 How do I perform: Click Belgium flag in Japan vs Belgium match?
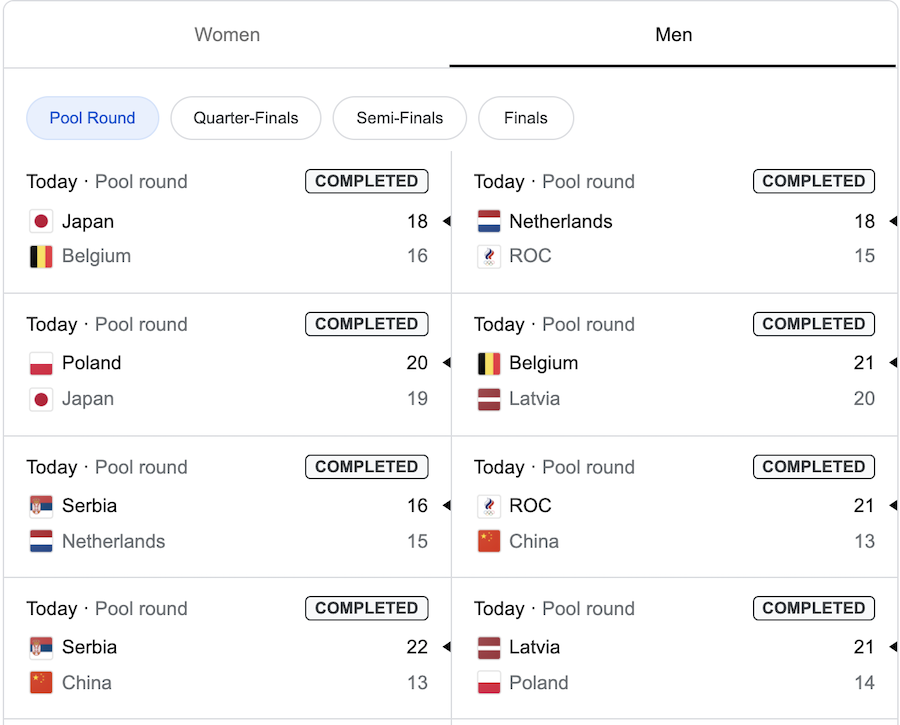tap(41, 256)
